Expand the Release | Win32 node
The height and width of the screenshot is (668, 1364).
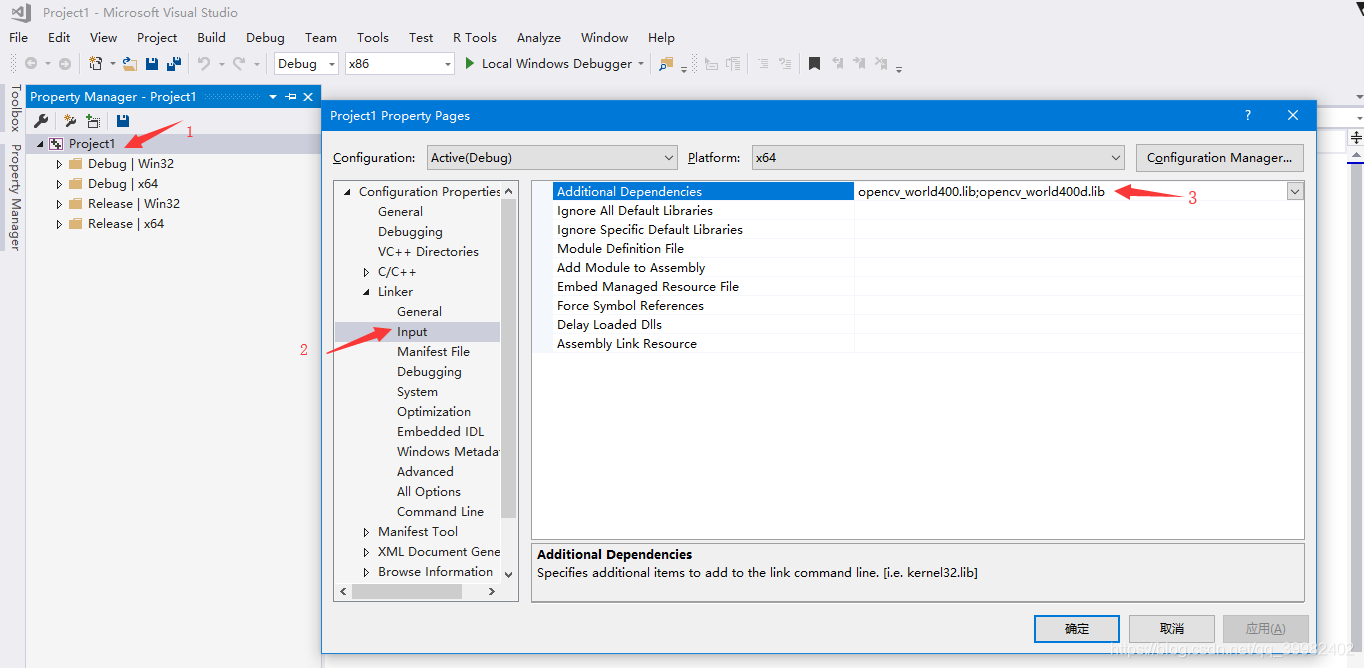tap(59, 204)
